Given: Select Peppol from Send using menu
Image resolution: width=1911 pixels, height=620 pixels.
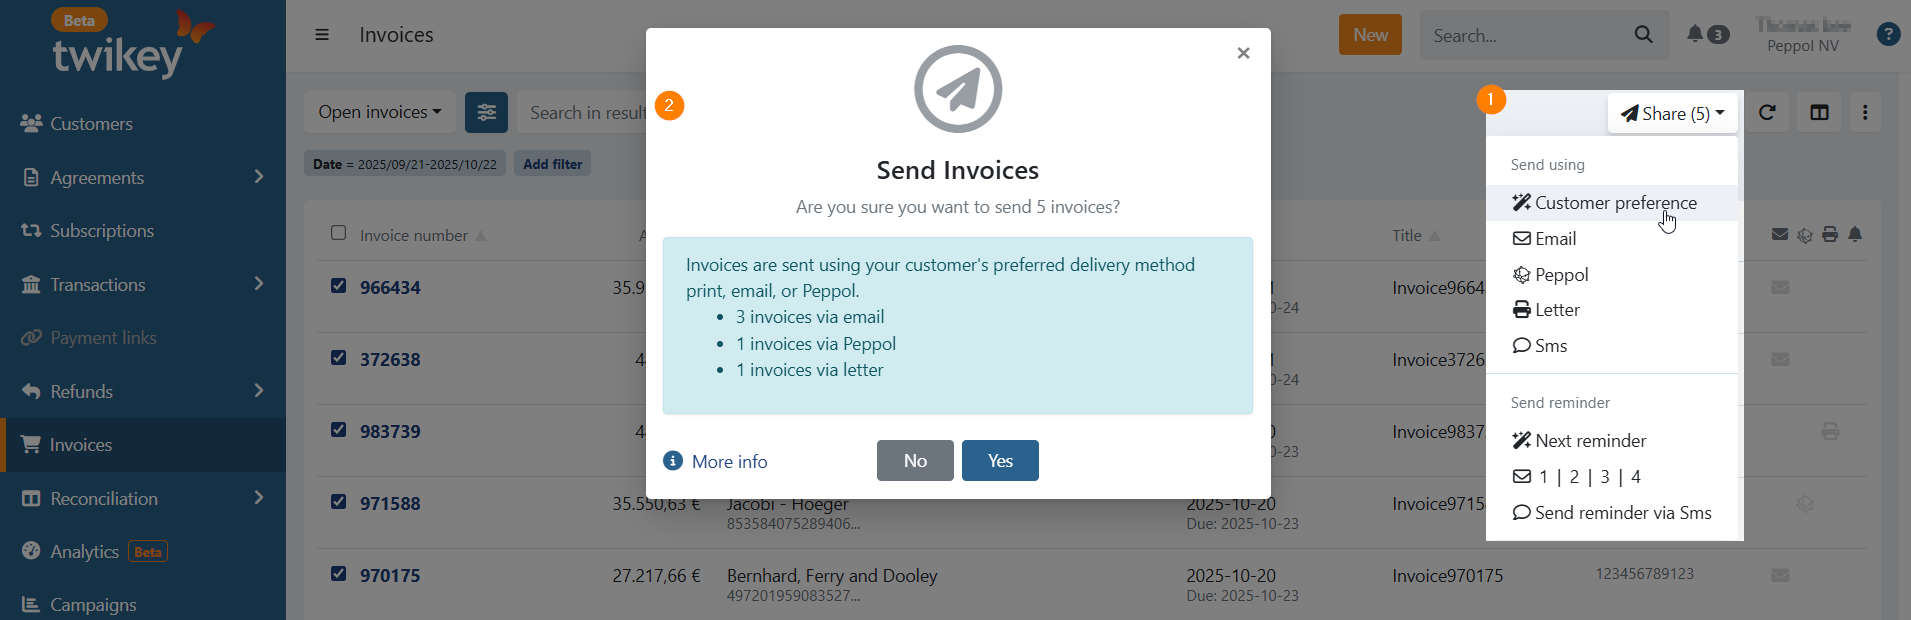Looking at the screenshot, I should (x=1561, y=275).
